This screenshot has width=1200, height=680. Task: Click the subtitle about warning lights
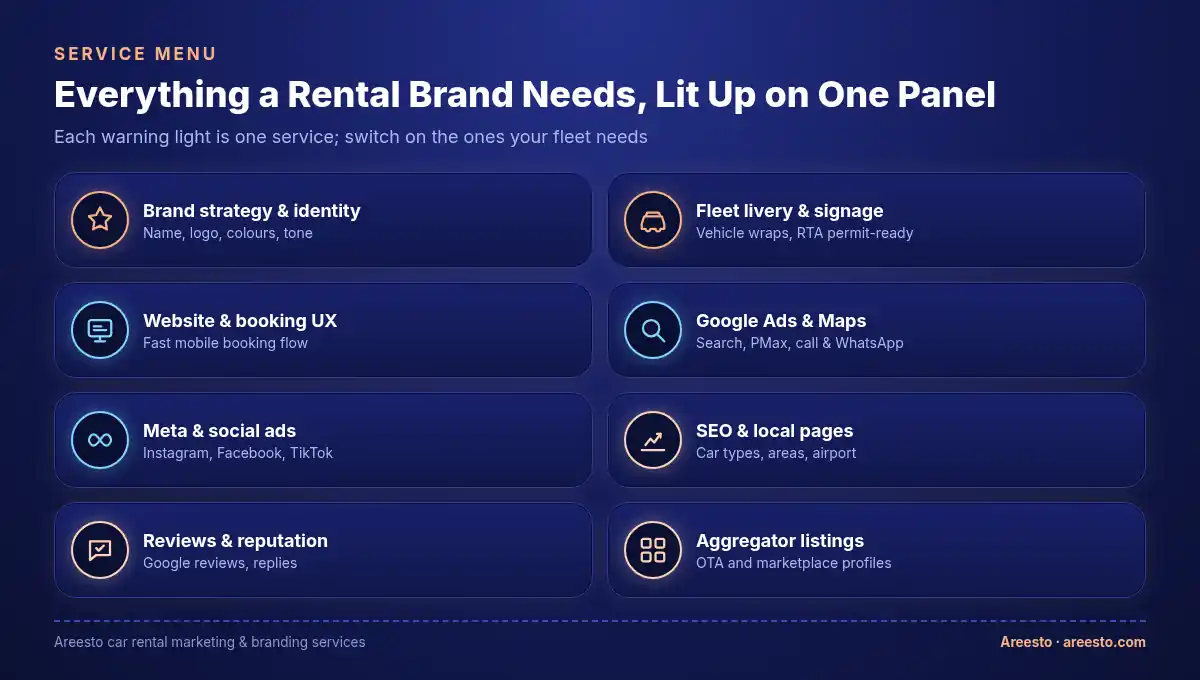click(x=351, y=137)
